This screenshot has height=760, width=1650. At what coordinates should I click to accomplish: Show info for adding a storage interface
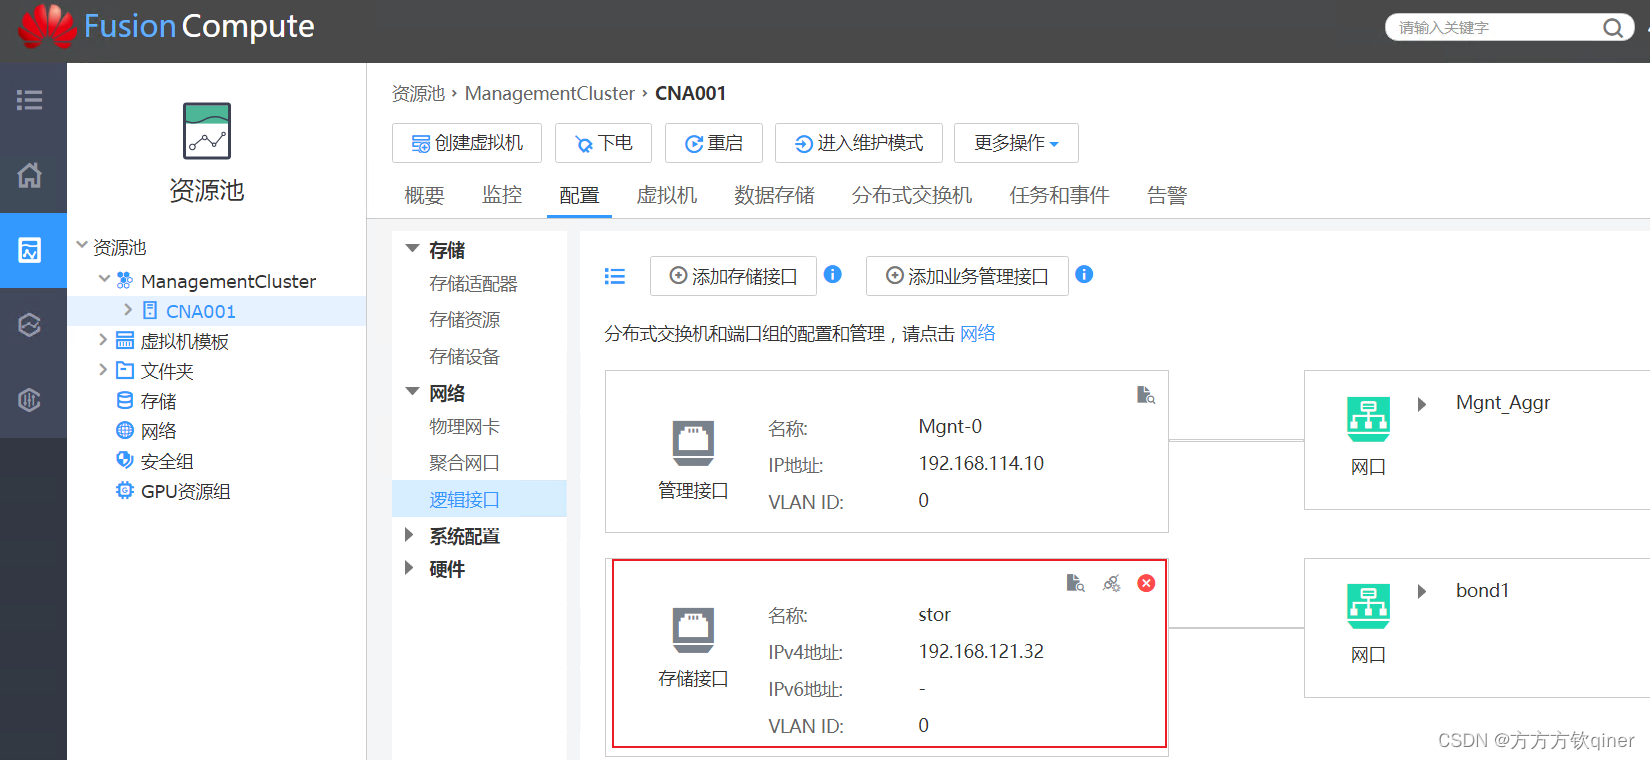point(833,274)
